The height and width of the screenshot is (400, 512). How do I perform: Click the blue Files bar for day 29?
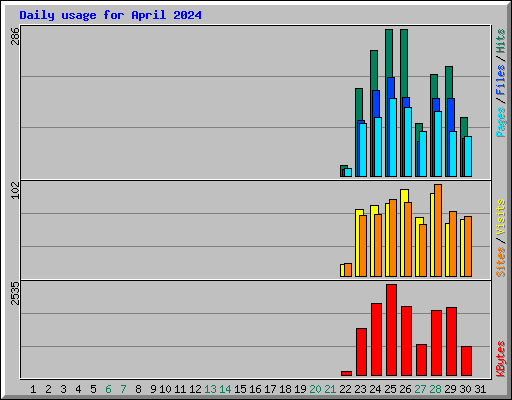451,115
